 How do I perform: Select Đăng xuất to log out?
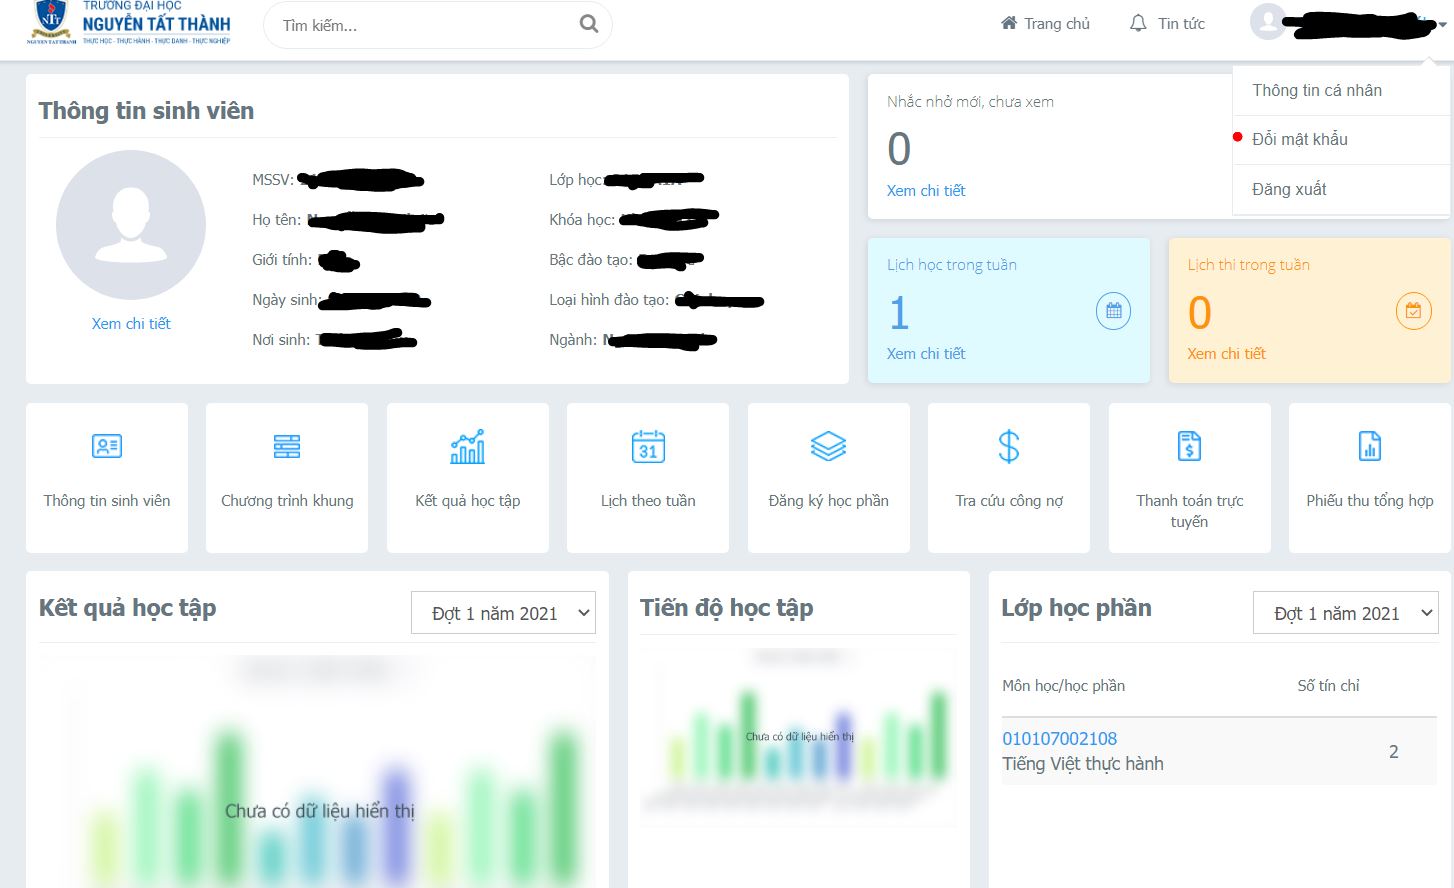pos(1289,189)
